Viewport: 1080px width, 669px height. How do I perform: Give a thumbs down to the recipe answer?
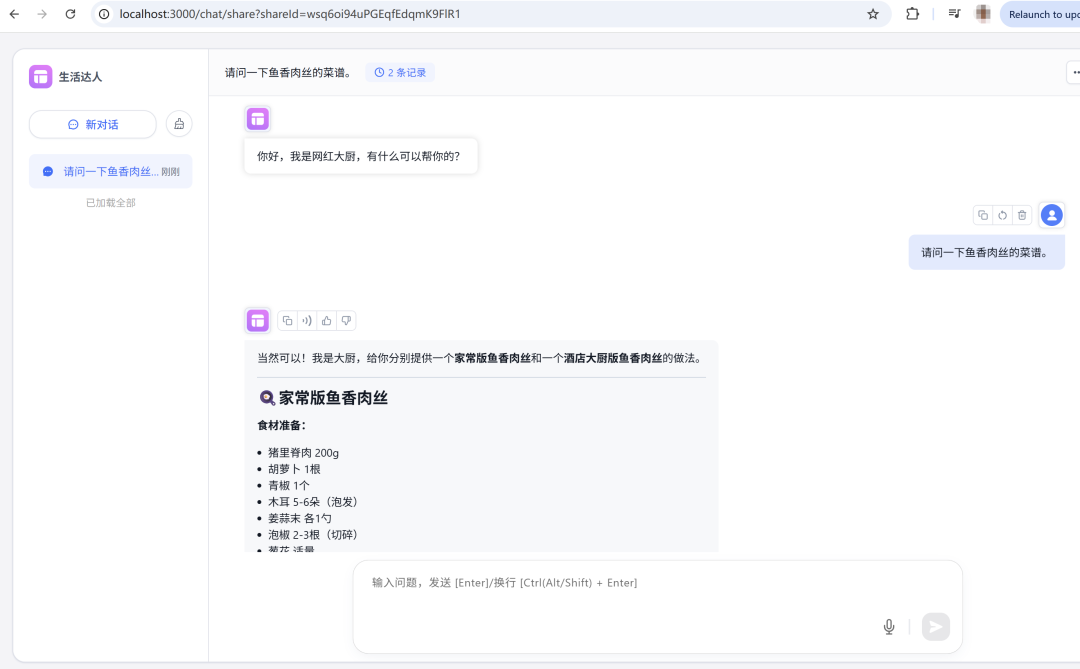click(x=346, y=320)
